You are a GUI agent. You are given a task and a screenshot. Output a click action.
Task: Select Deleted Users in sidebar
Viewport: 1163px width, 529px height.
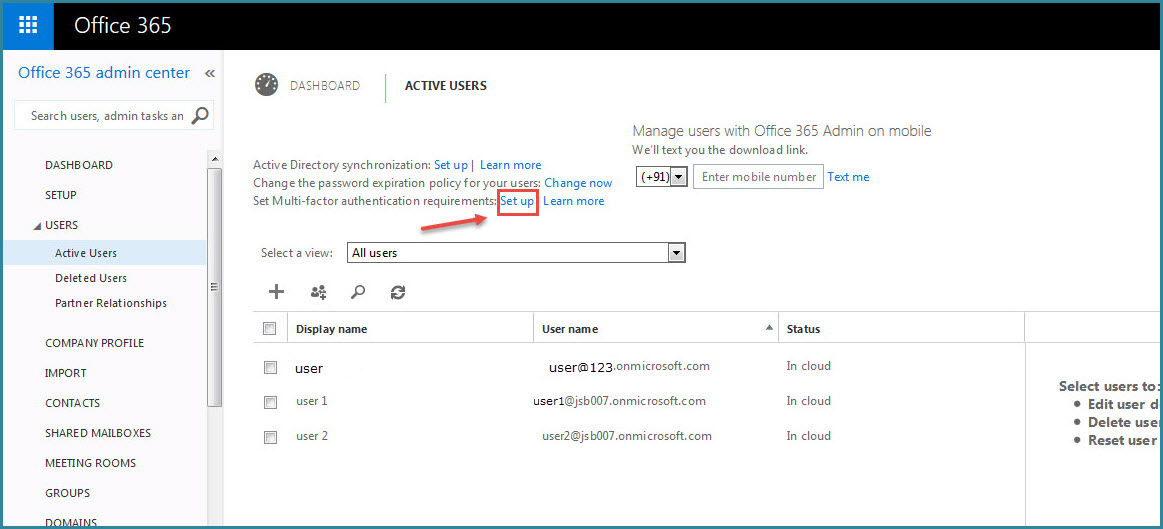click(90, 278)
